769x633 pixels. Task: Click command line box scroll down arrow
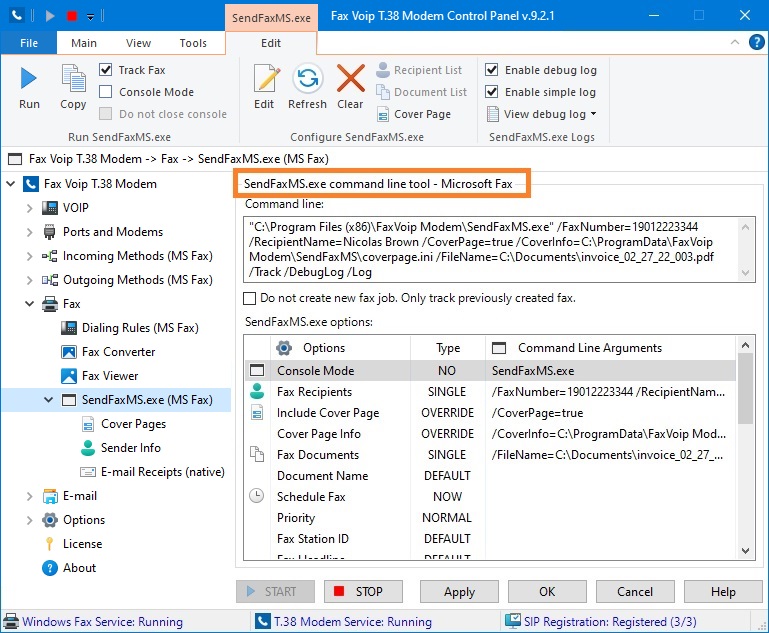[x=745, y=273]
